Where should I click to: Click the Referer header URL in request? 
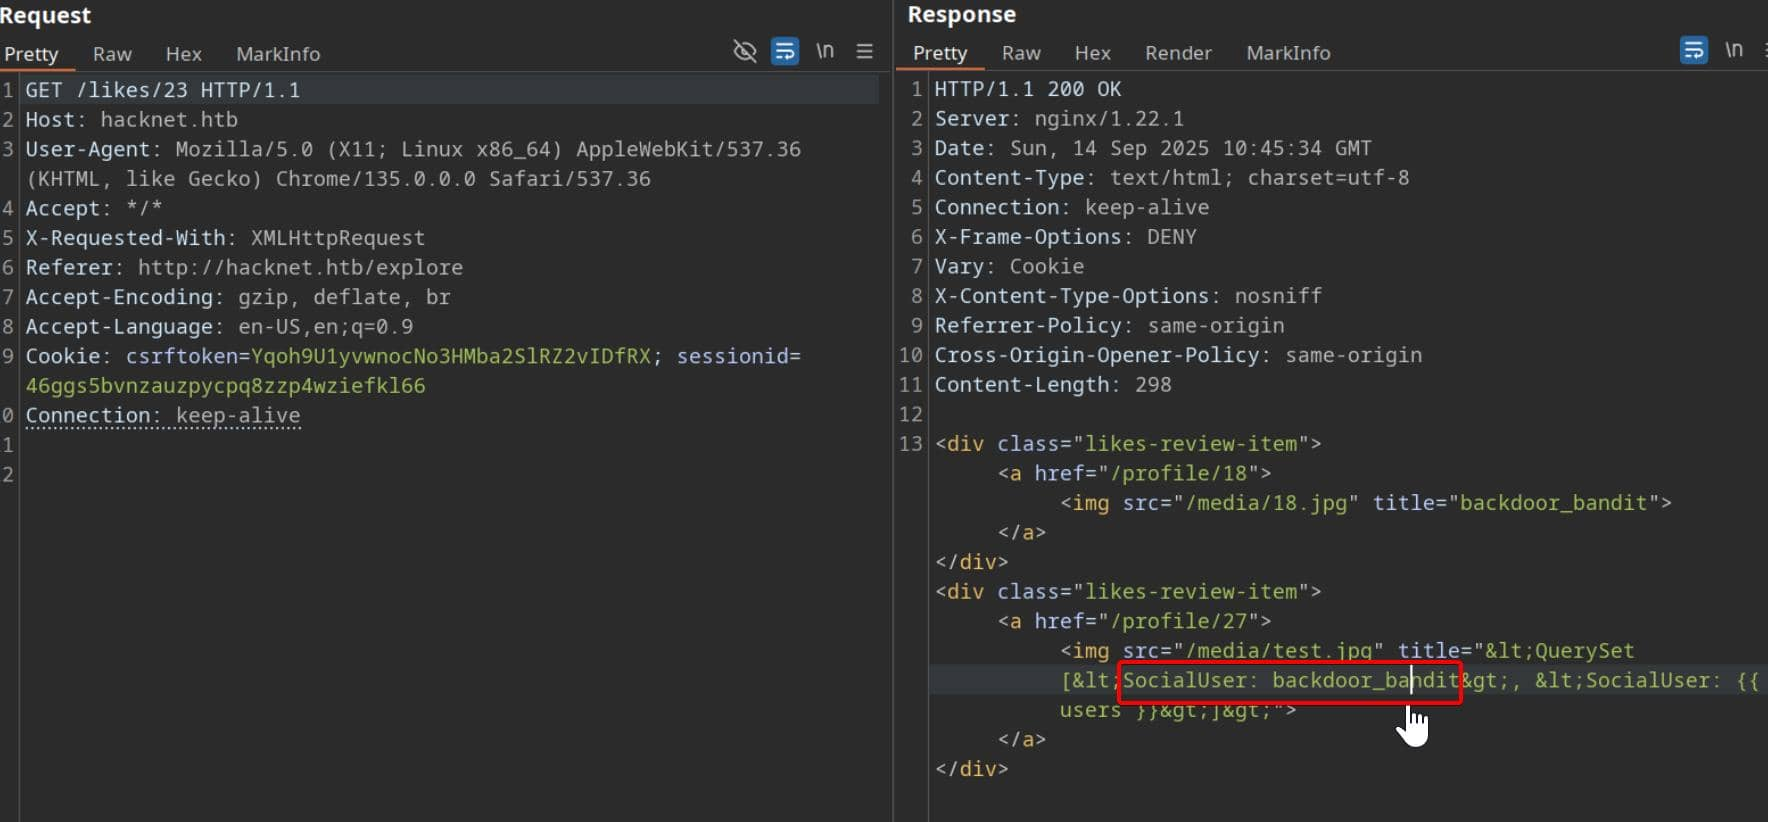point(300,268)
